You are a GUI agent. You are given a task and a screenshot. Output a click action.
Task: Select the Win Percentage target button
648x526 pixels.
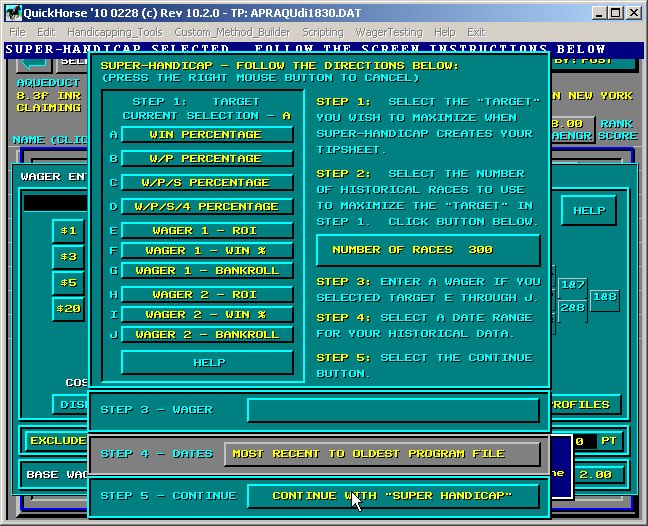click(x=207, y=134)
